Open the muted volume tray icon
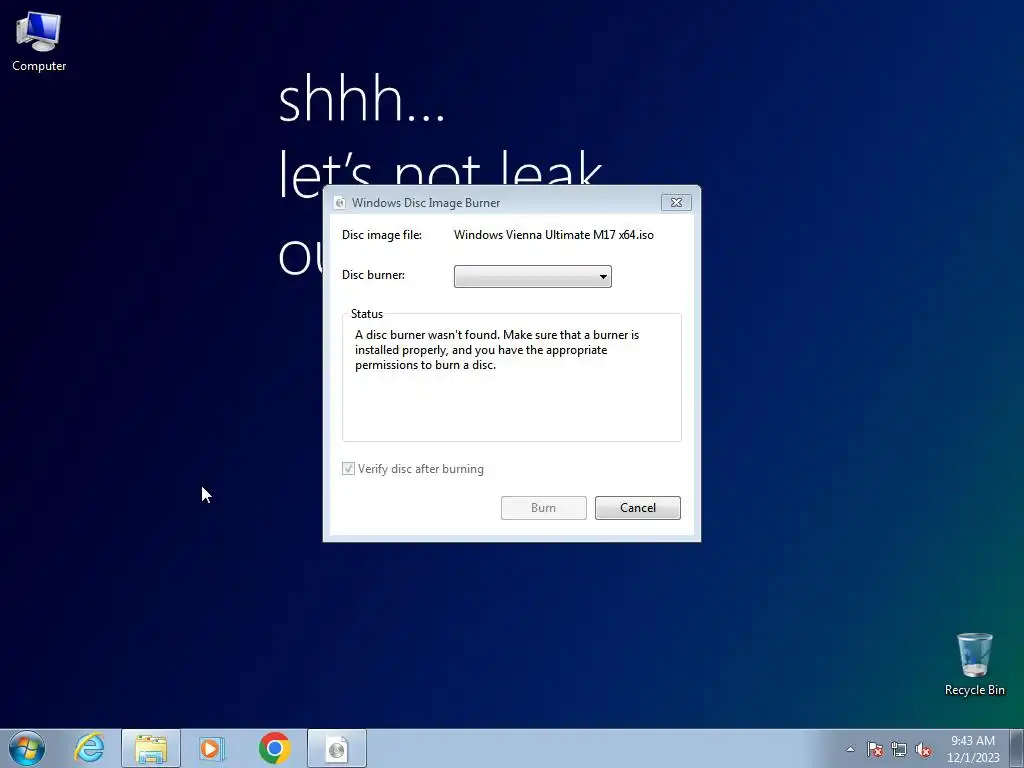The width and height of the screenshot is (1024, 768). [x=923, y=749]
